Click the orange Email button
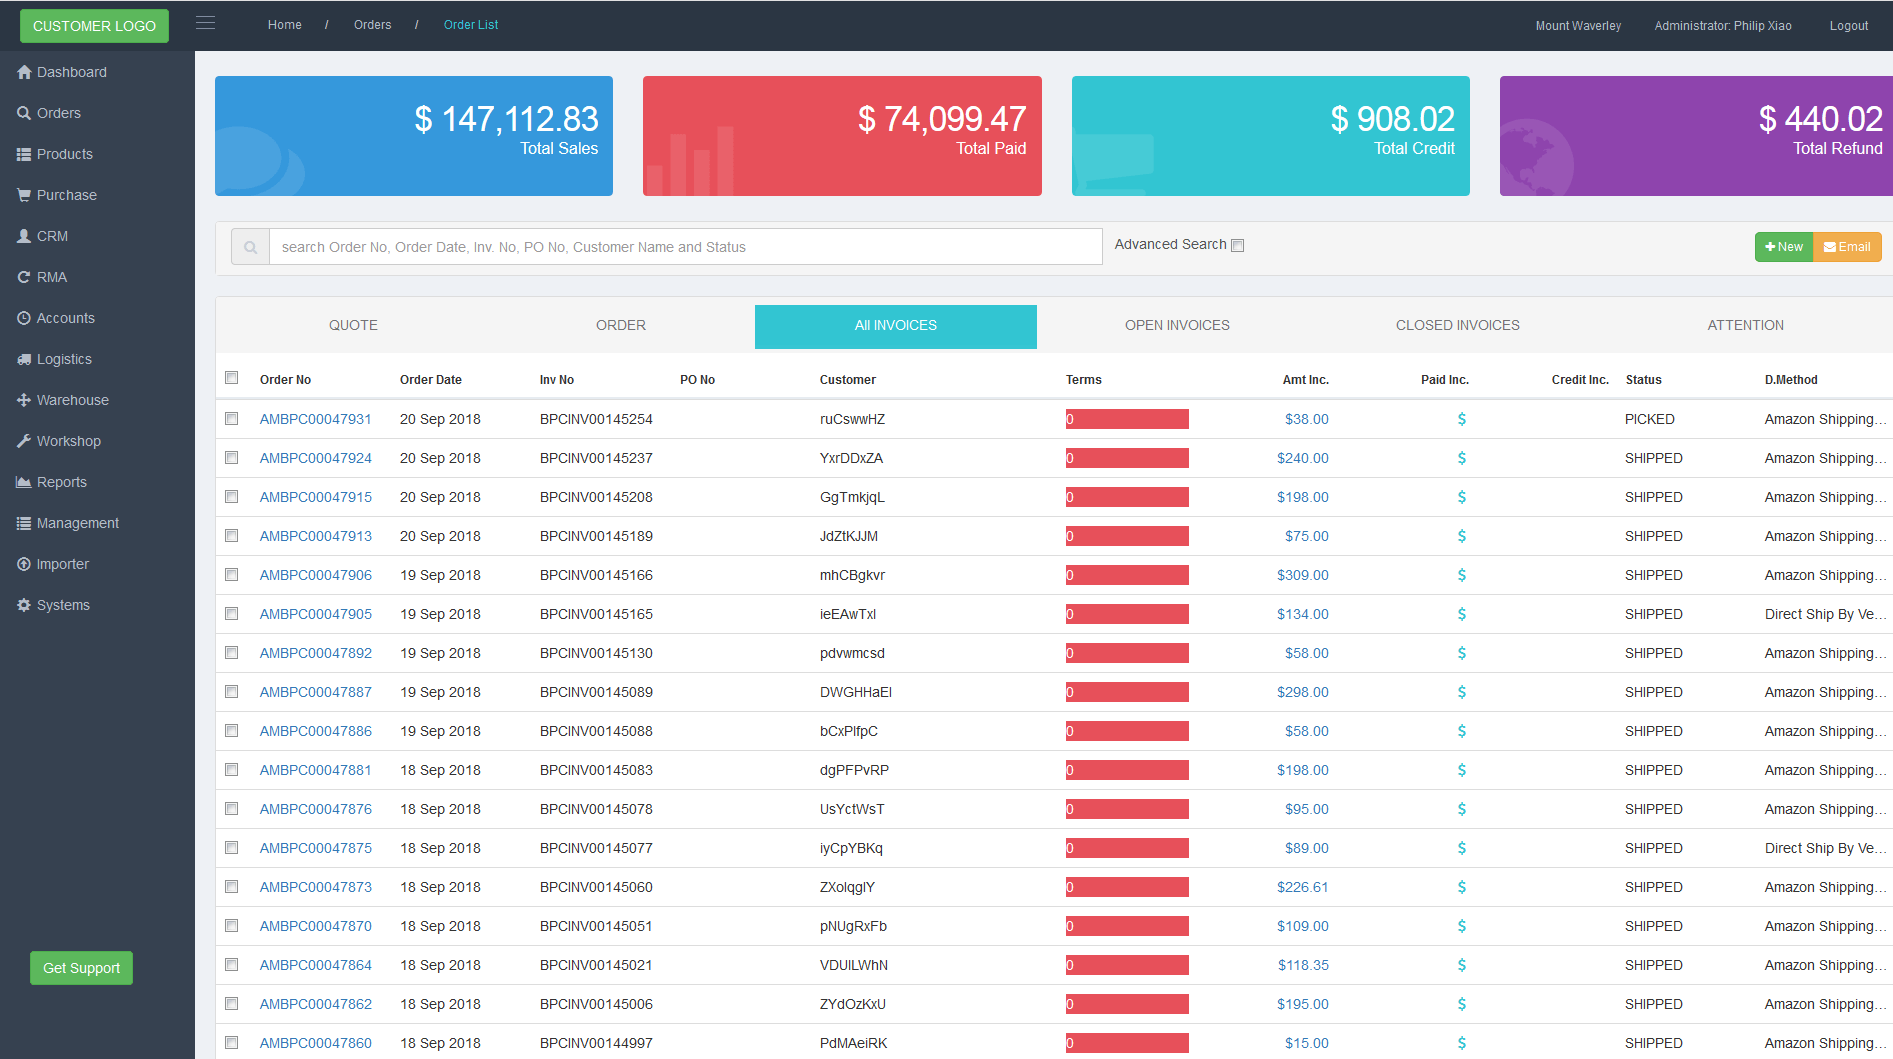 [x=1847, y=247]
